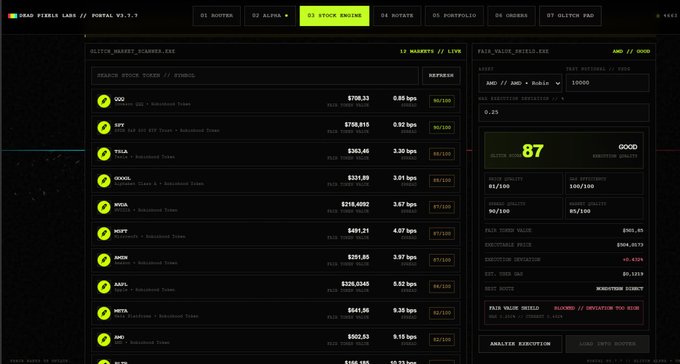Click the GOOGL 88/100 score badge
The width and height of the screenshot is (680, 364).
tap(442, 181)
